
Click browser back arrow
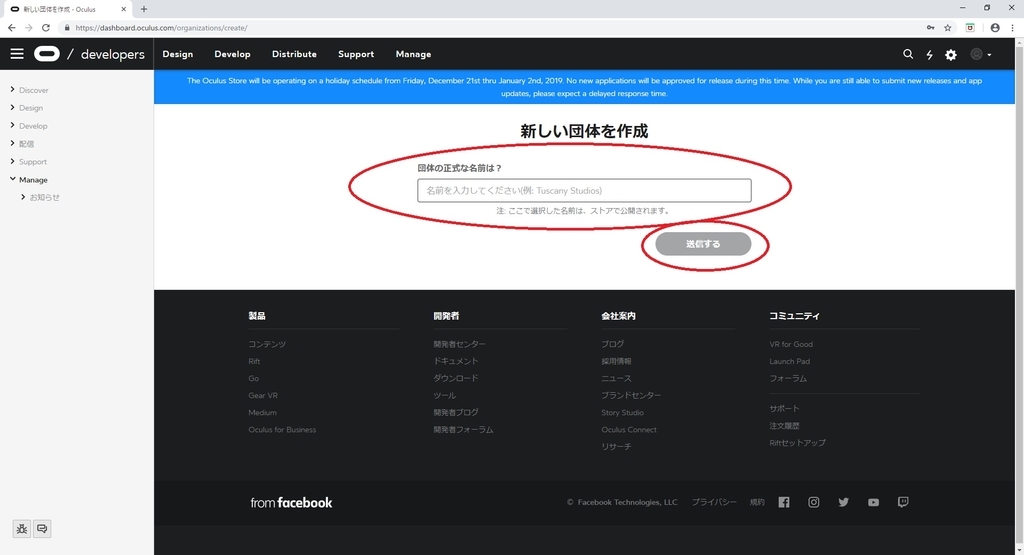coord(11,27)
